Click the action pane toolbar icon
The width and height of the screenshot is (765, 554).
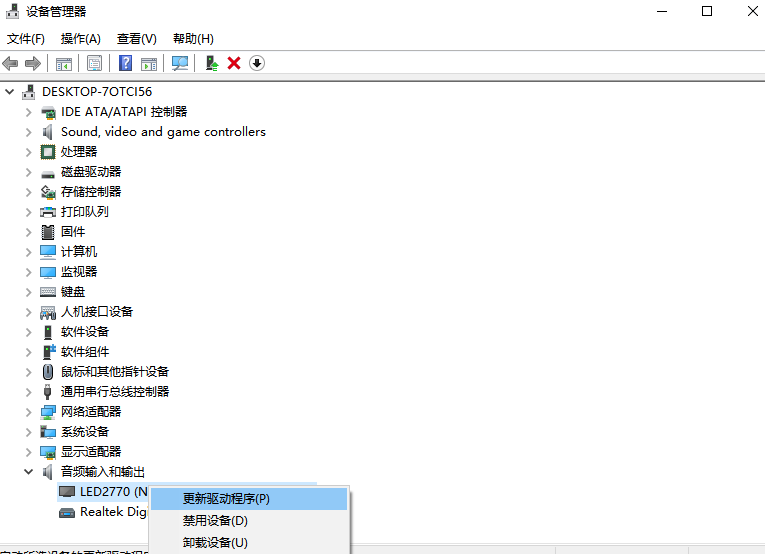click(x=149, y=64)
